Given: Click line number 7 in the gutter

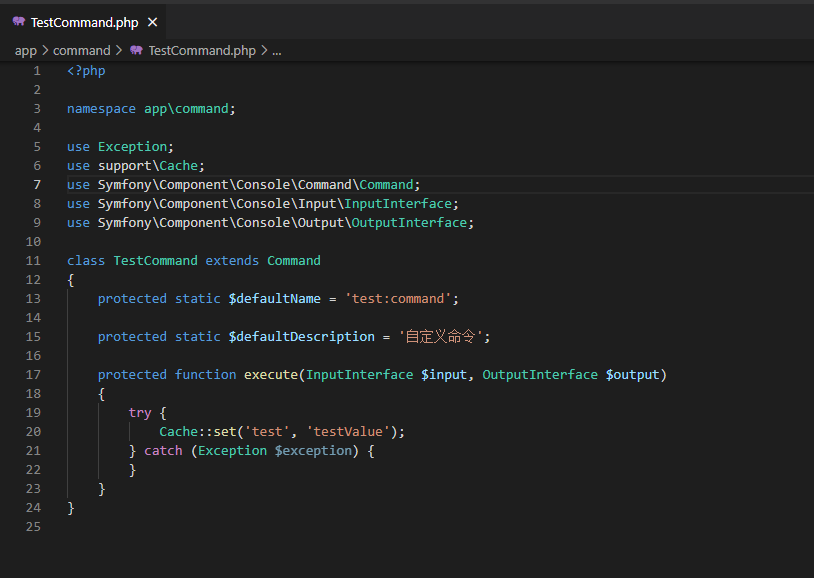Looking at the screenshot, I should pos(37,185).
